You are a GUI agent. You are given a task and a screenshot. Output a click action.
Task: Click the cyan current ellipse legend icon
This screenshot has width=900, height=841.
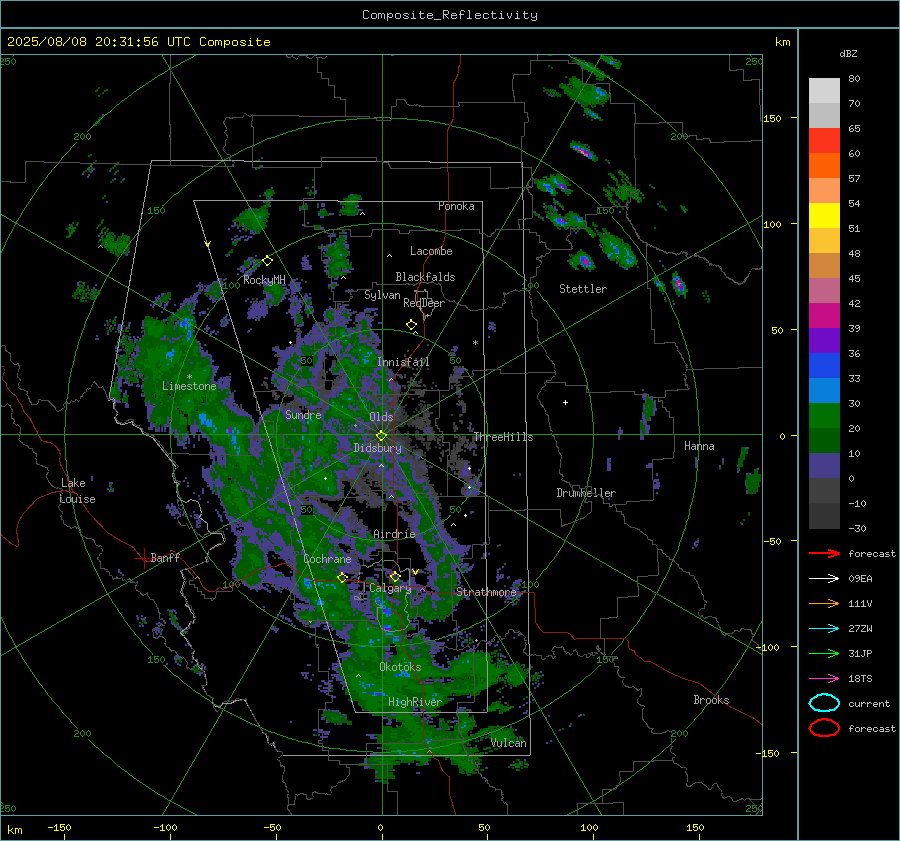(x=824, y=703)
